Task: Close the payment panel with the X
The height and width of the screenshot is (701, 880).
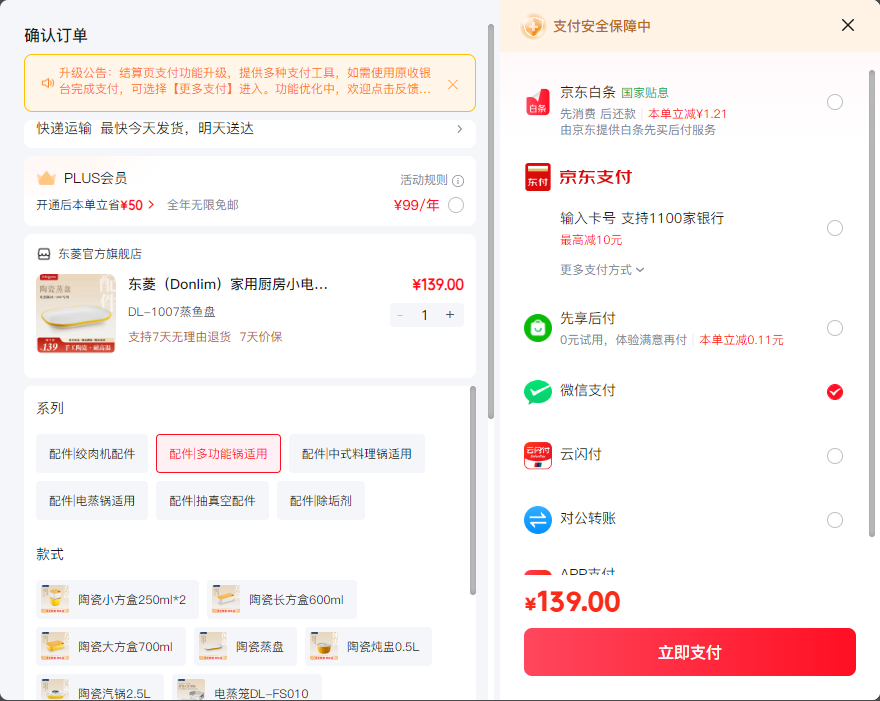Action: tap(847, 25)
